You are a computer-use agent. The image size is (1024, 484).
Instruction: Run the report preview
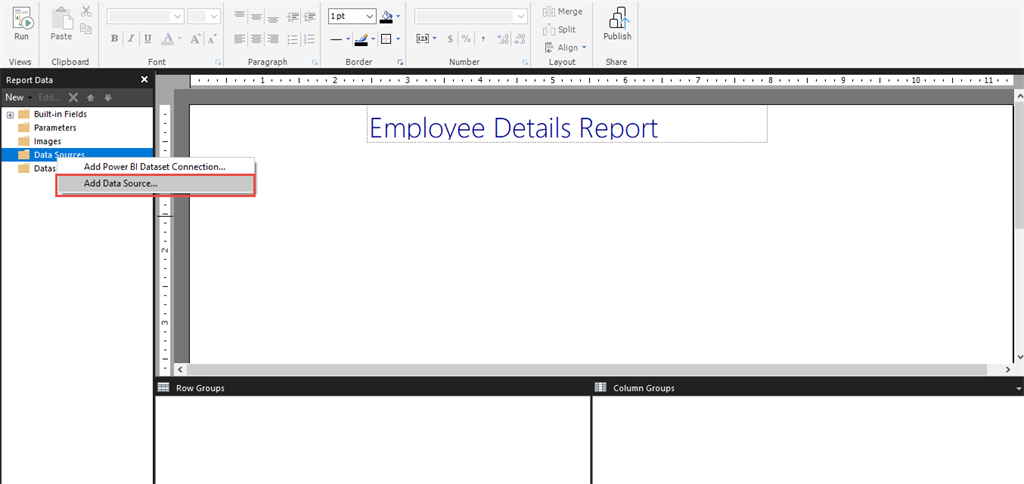click(x=22, y=25)
